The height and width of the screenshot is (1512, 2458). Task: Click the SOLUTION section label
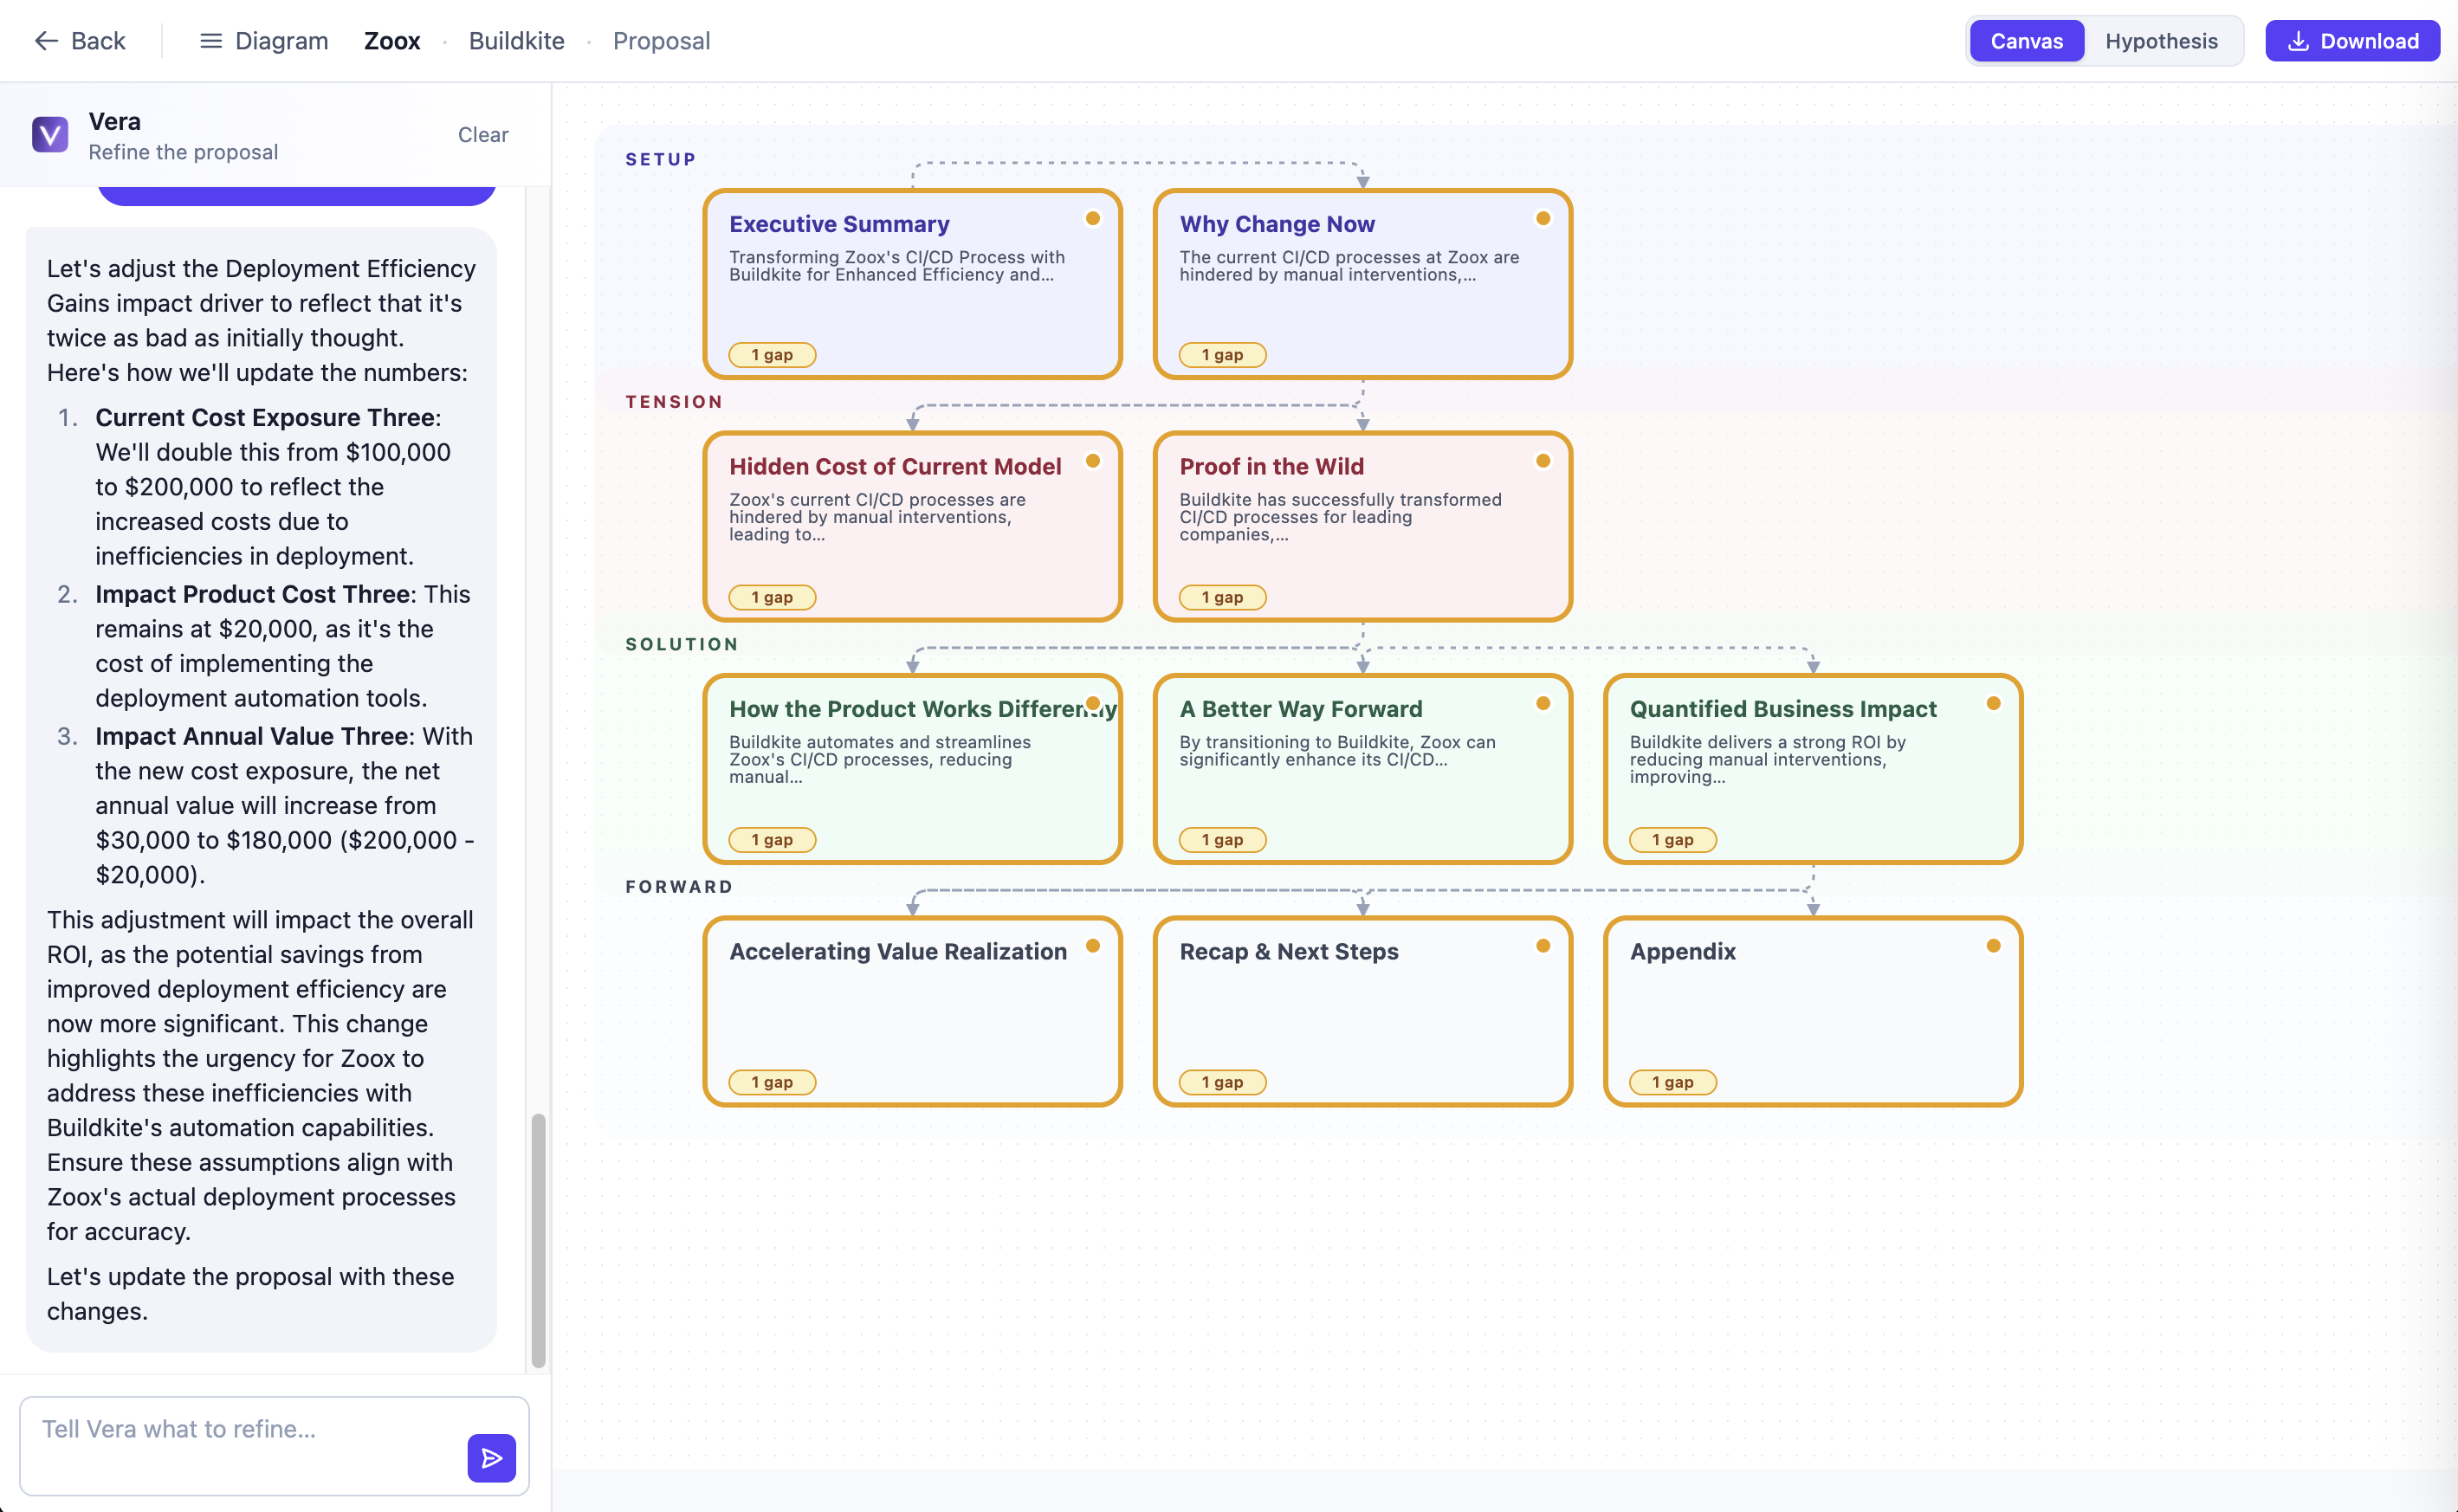click(x=682, y=644)
